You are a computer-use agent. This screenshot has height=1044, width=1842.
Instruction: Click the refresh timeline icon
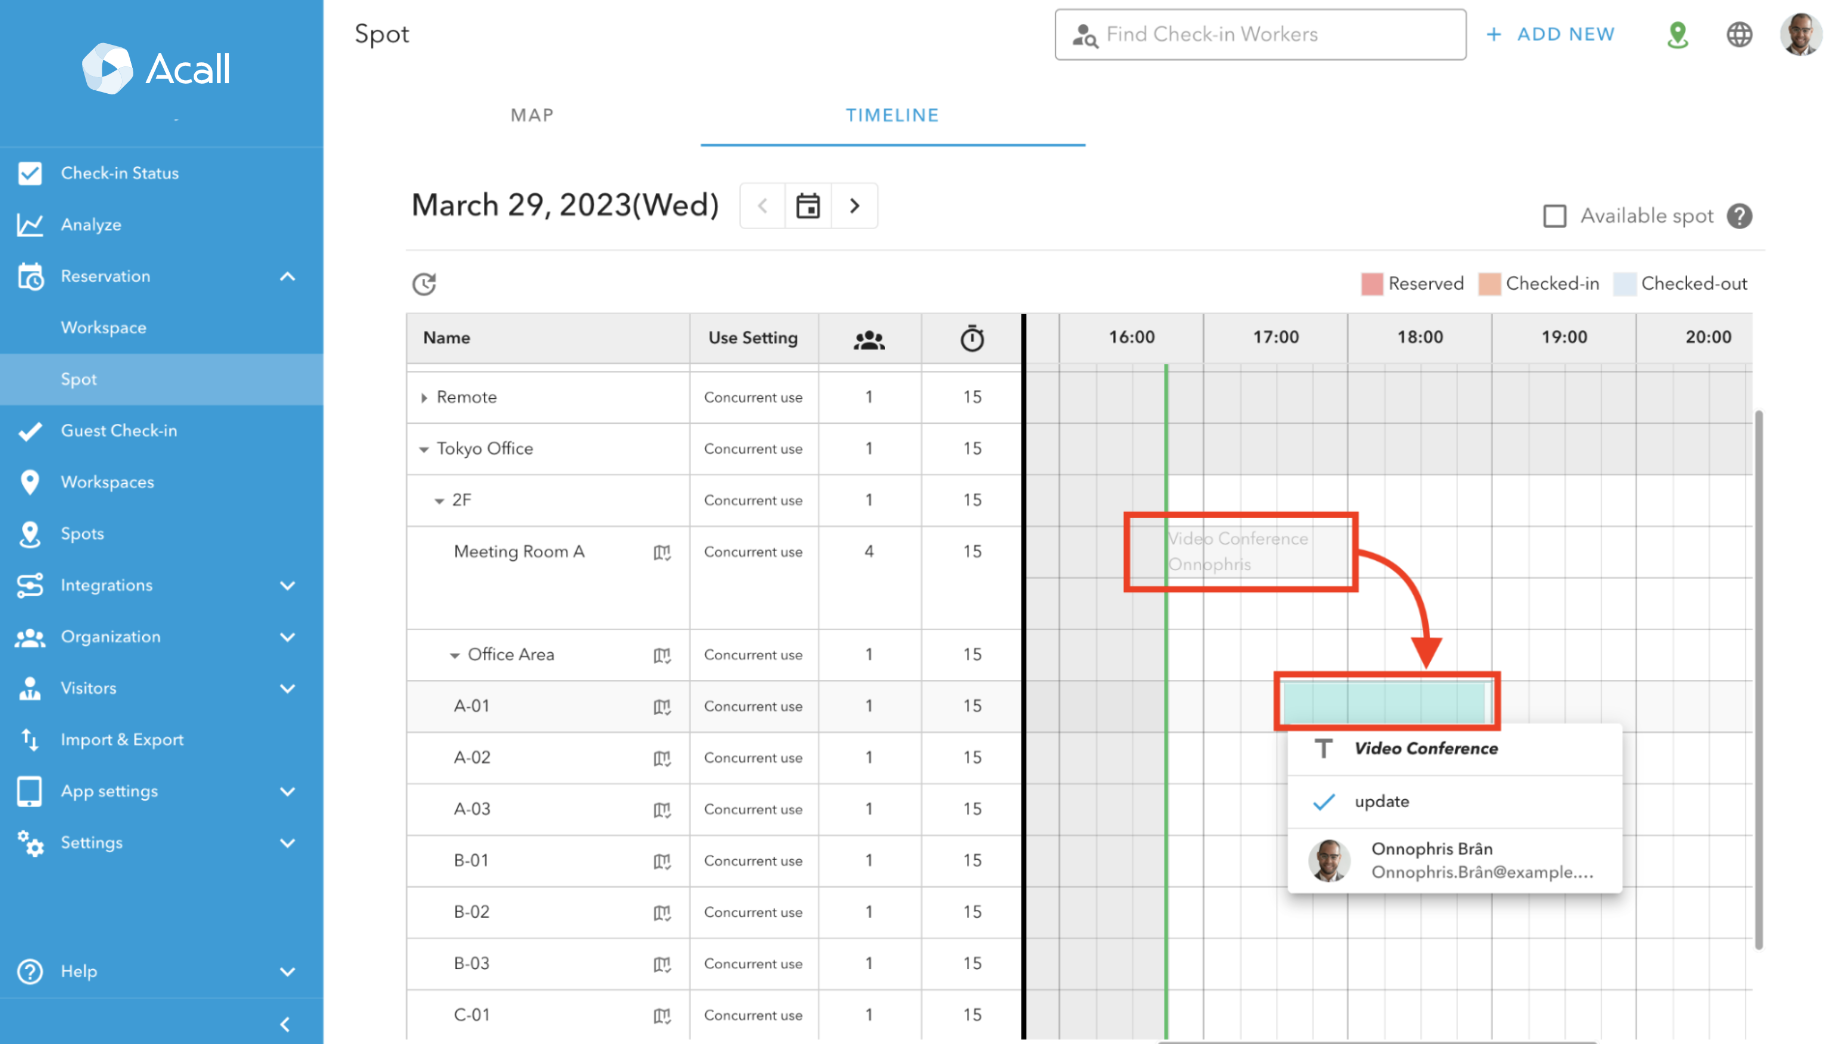point(424,284)
